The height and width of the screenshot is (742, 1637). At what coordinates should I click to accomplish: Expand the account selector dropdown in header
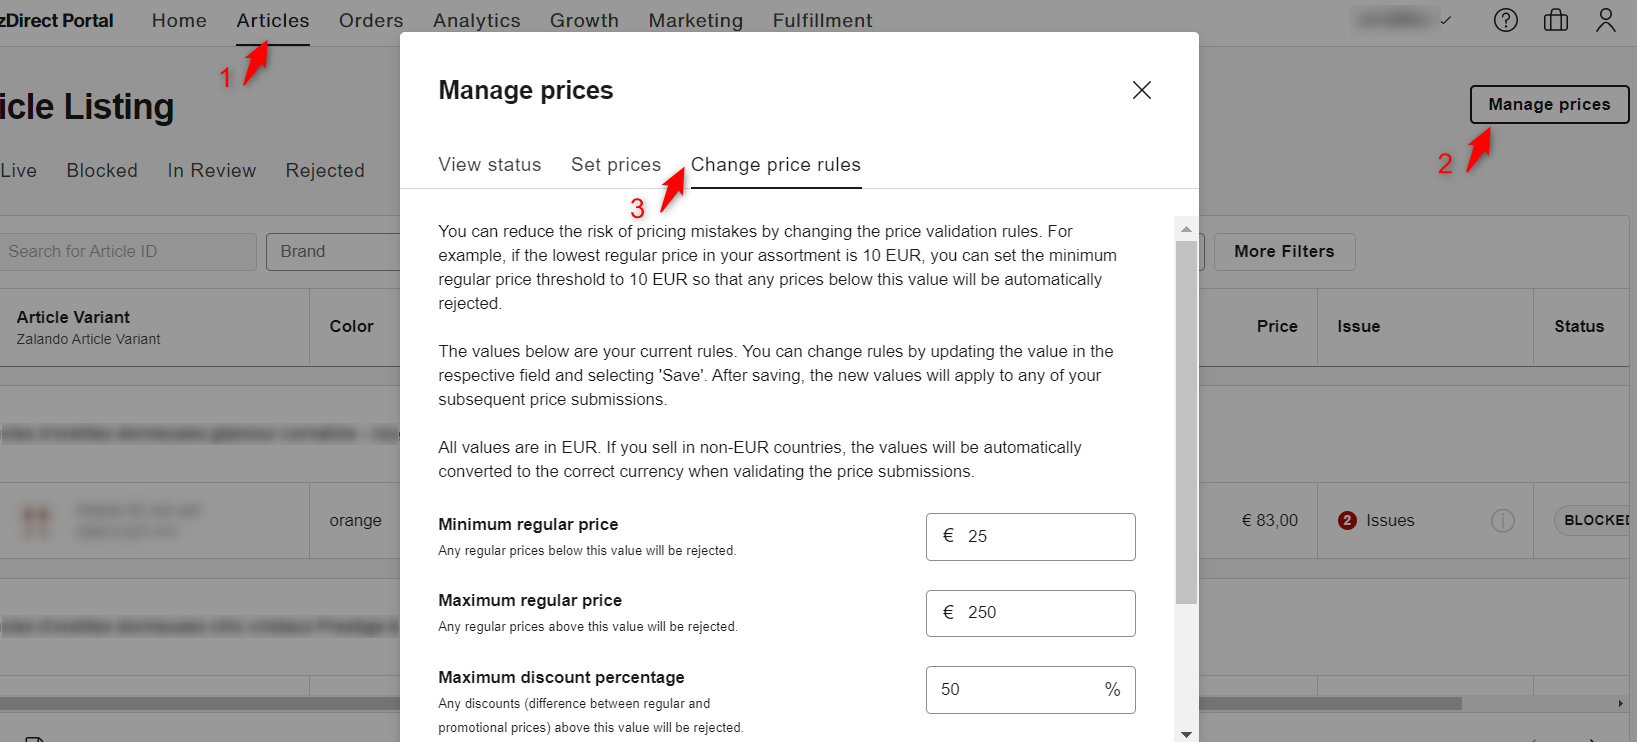(1403, 20)
